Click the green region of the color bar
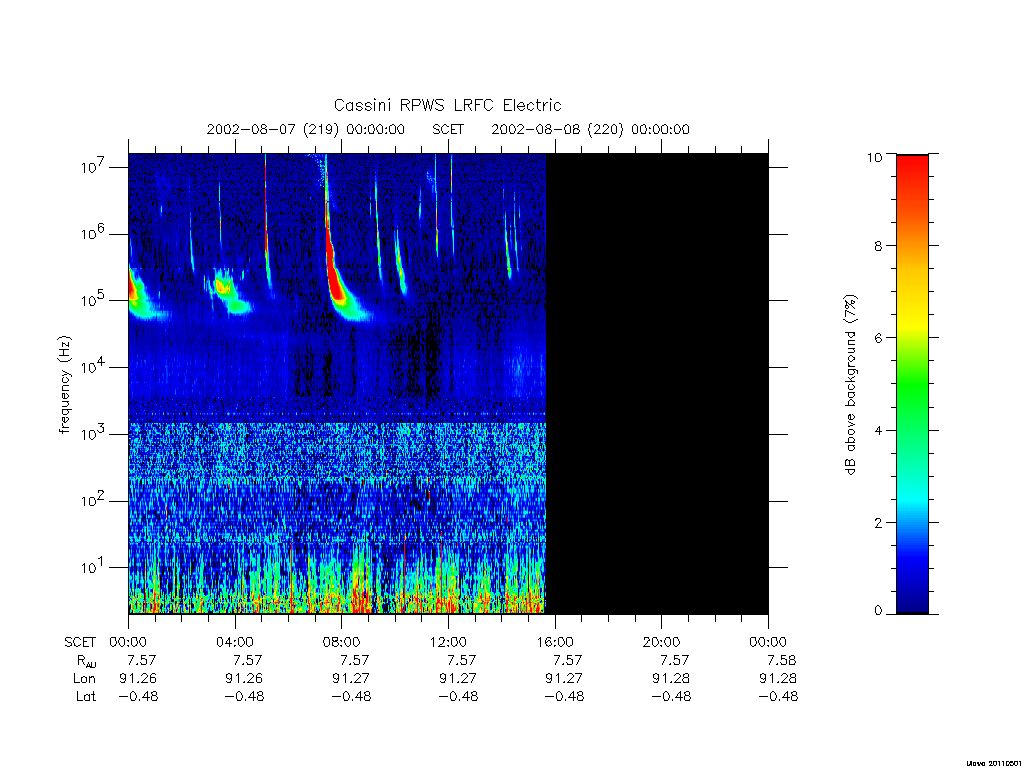1024x768 pixels. coord(912,385)
